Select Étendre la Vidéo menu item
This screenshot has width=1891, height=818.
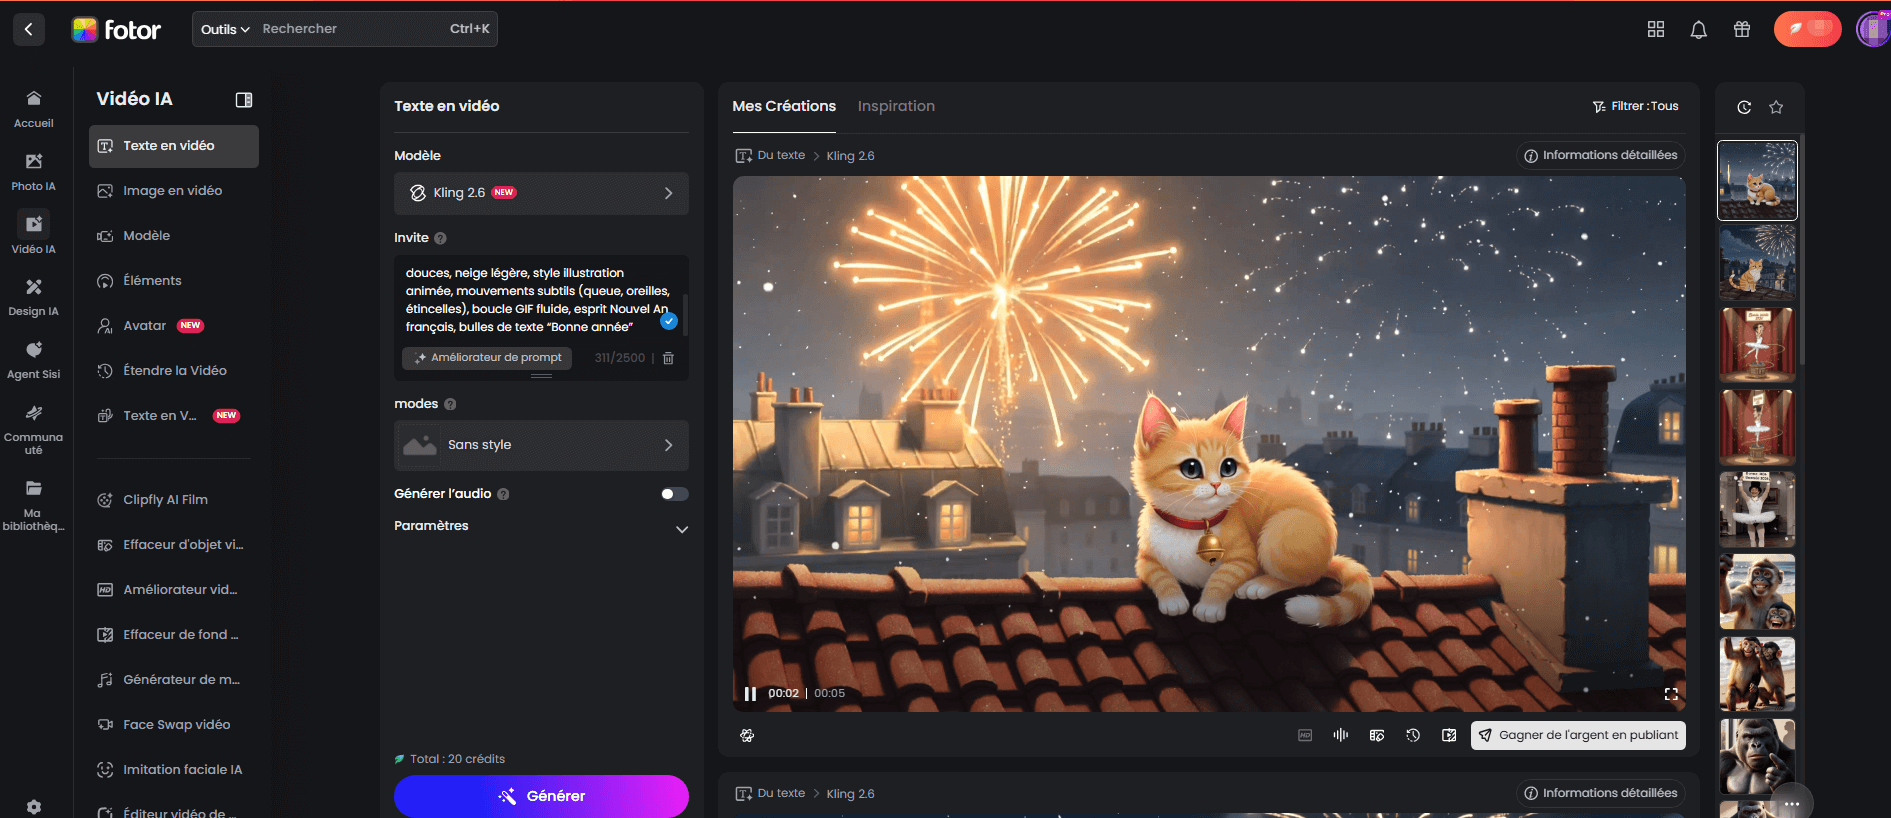174,371
